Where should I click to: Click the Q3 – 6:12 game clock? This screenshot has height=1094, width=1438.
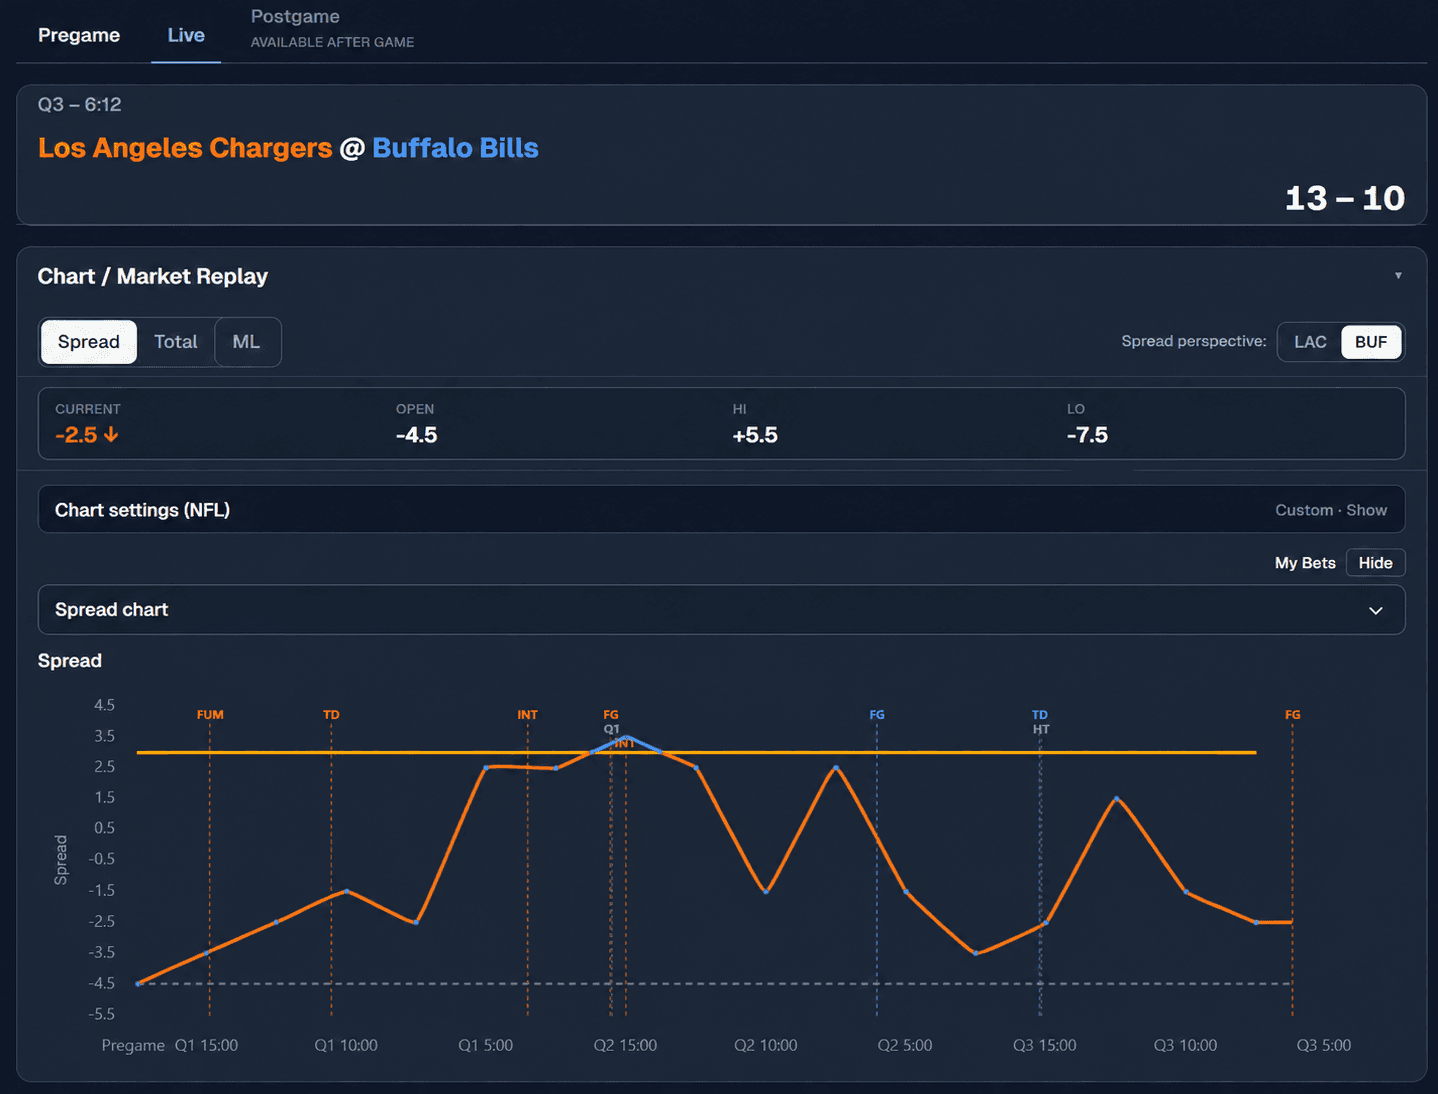point(79,105)
